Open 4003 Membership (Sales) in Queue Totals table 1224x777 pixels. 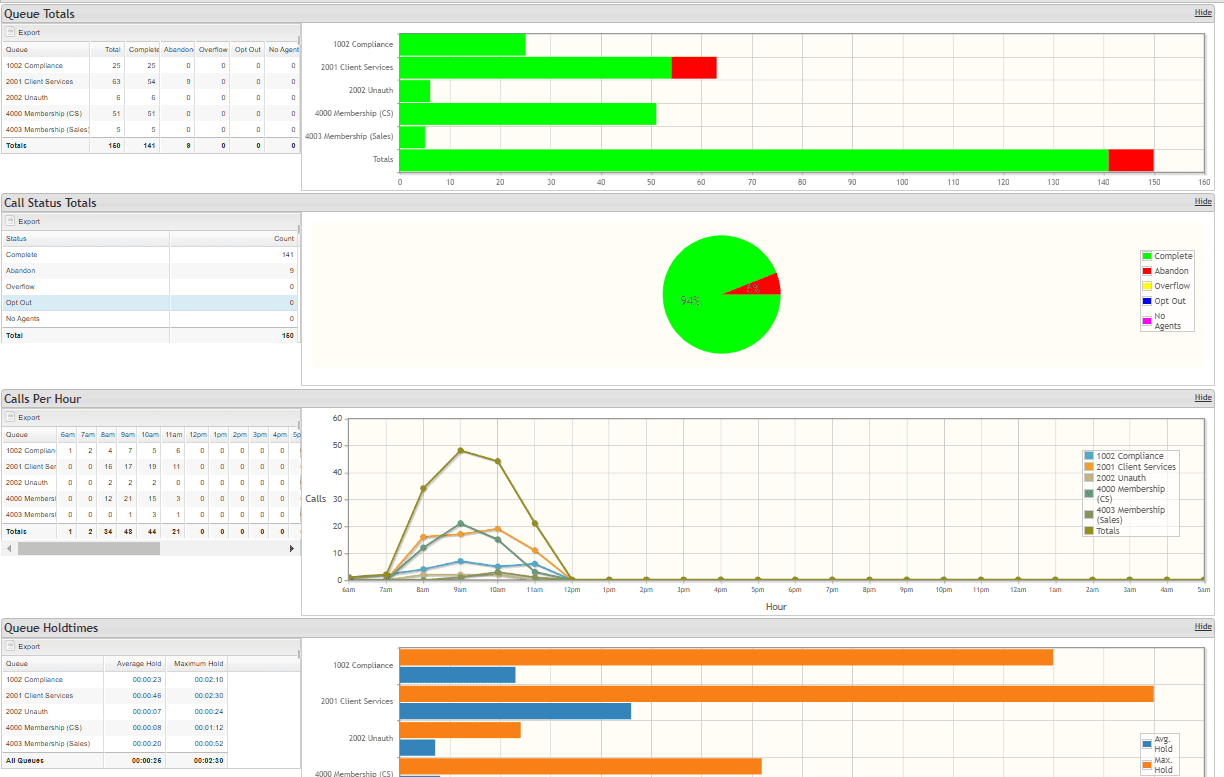(48, 130)
